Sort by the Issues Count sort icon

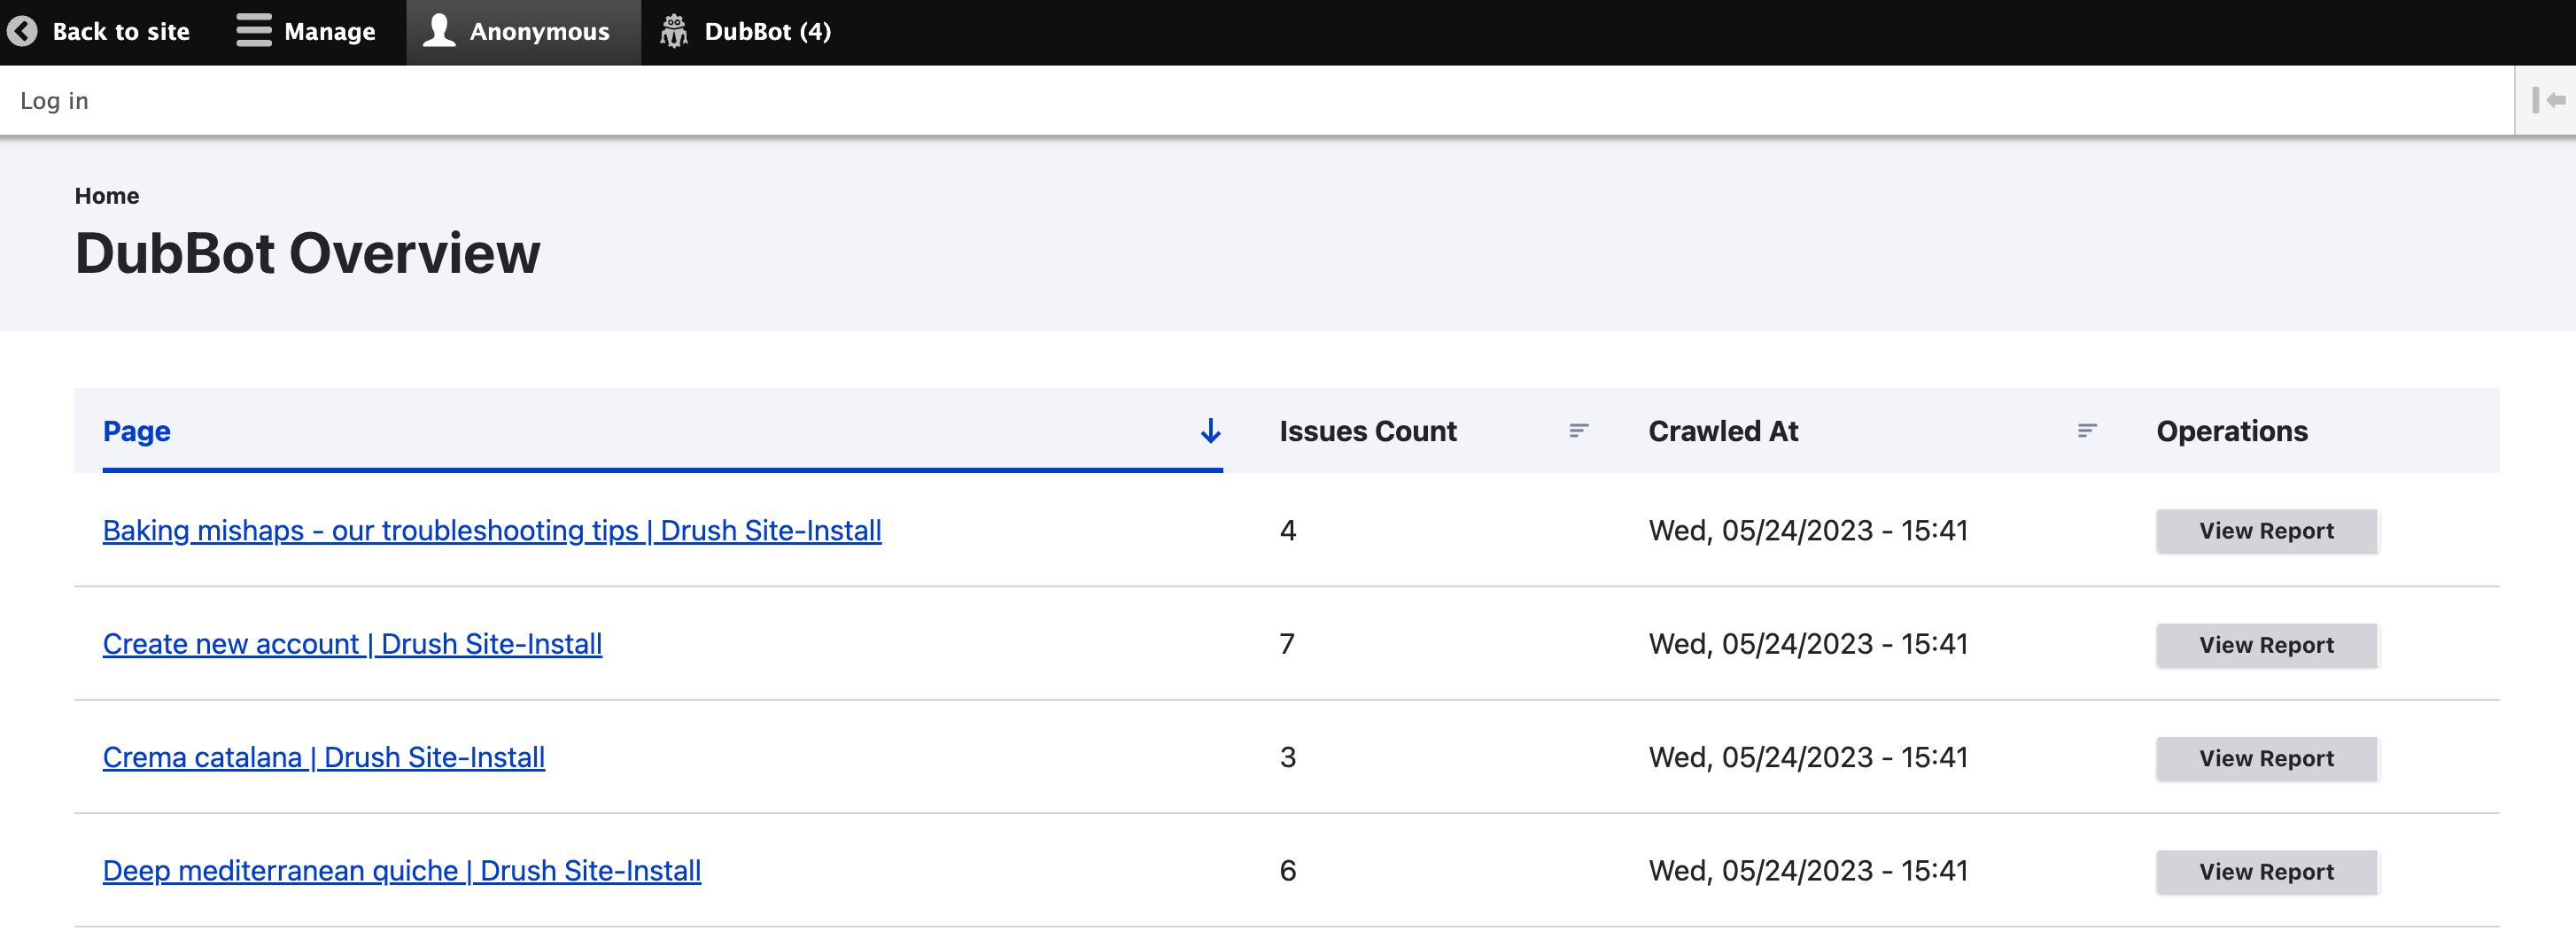[x=1577, y=431]
